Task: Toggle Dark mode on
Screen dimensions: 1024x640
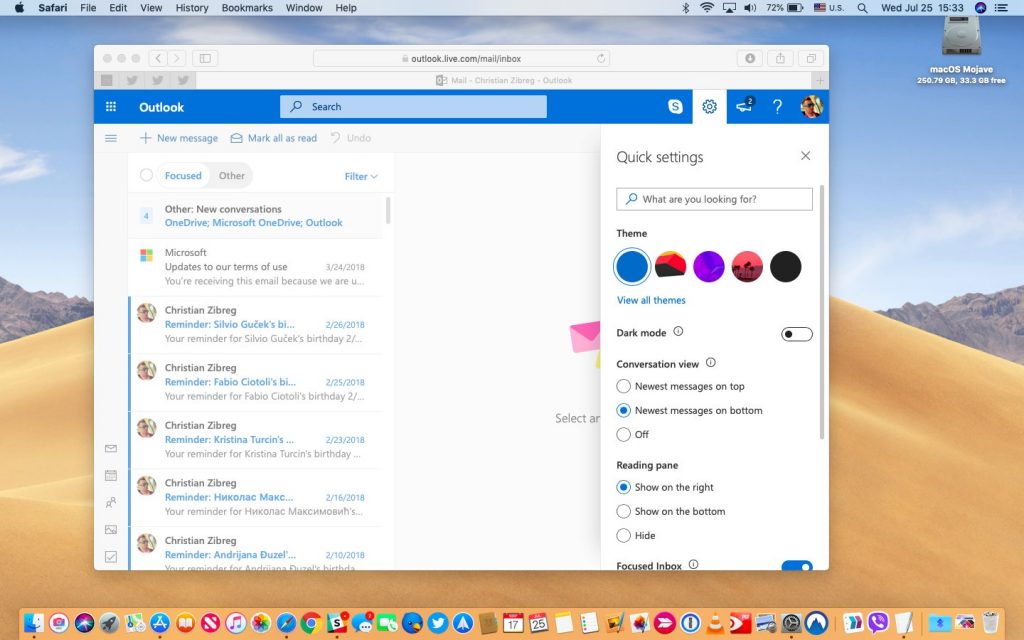Action: (x=796, y=333)
